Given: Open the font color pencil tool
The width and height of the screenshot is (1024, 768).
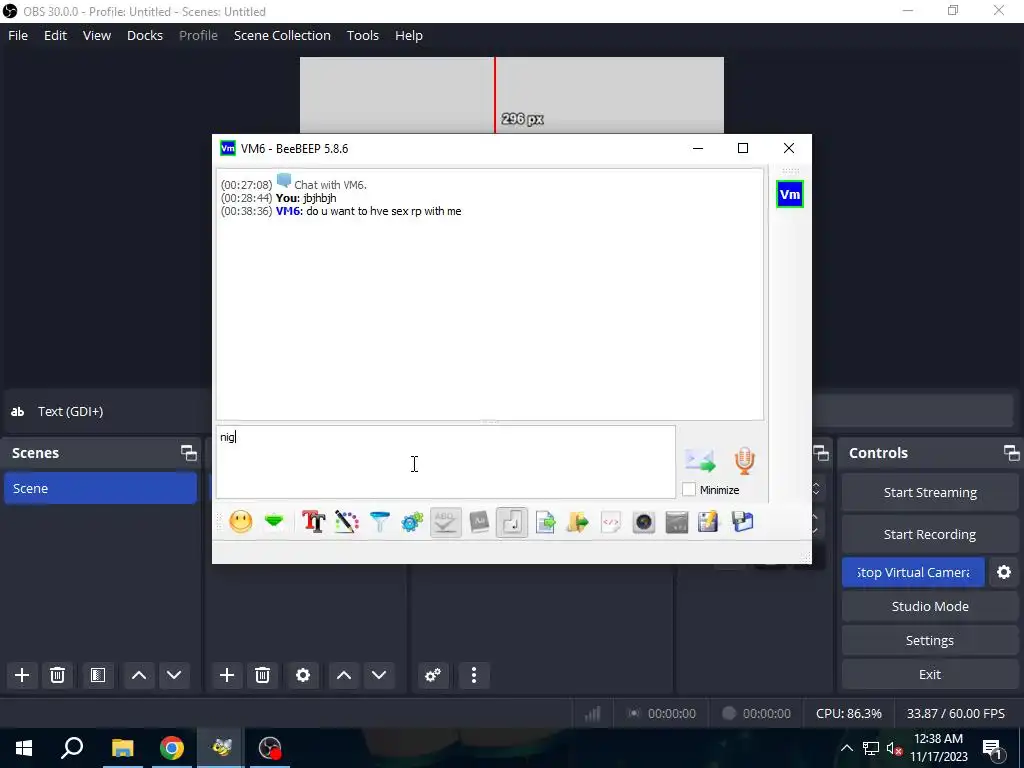Looking at the screenshot, I should click(347, 522).
